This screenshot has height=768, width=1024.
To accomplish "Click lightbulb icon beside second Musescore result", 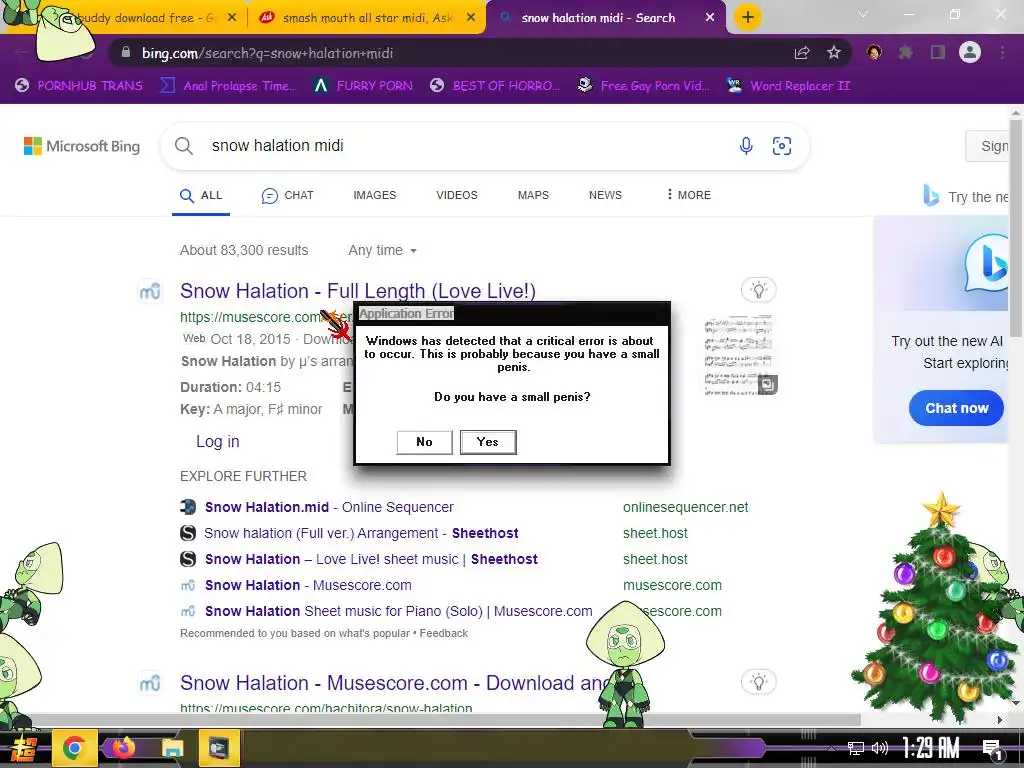I will pos(758,682).
